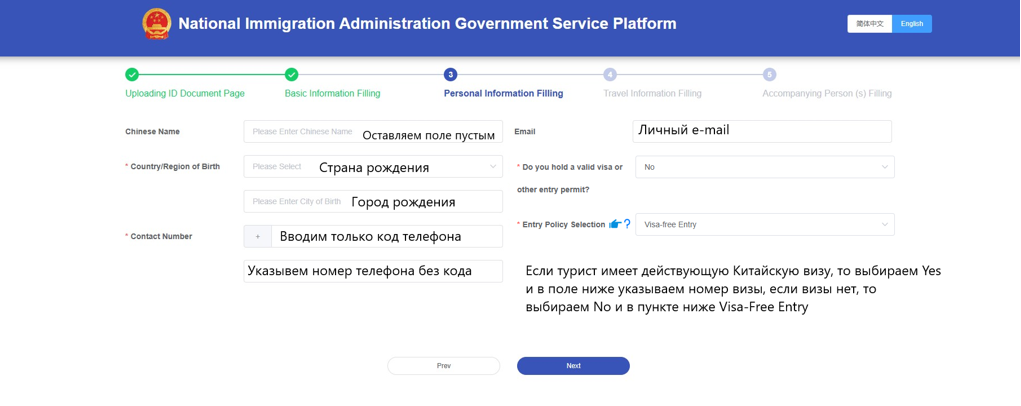Switch language to 简体中文
Screen dimensions: 1021x406
tap(869, 24)
